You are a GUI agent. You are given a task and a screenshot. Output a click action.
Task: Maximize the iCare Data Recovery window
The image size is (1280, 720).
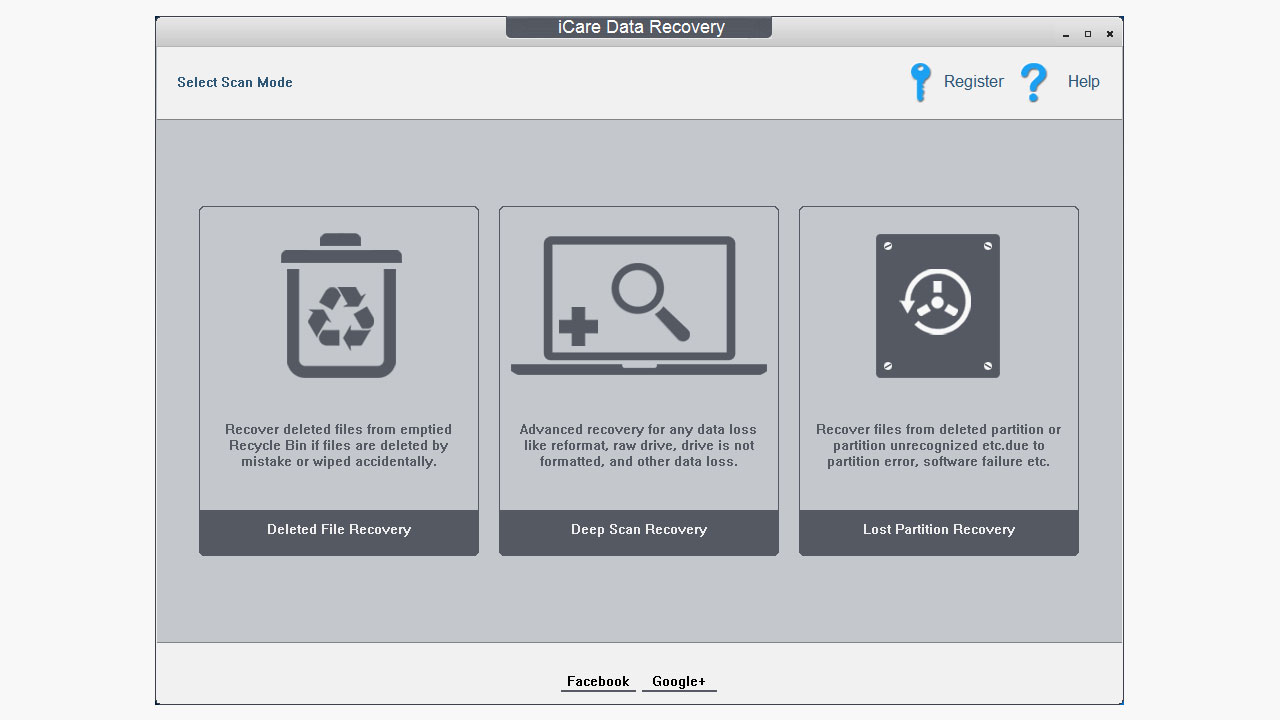[1088, 34]
